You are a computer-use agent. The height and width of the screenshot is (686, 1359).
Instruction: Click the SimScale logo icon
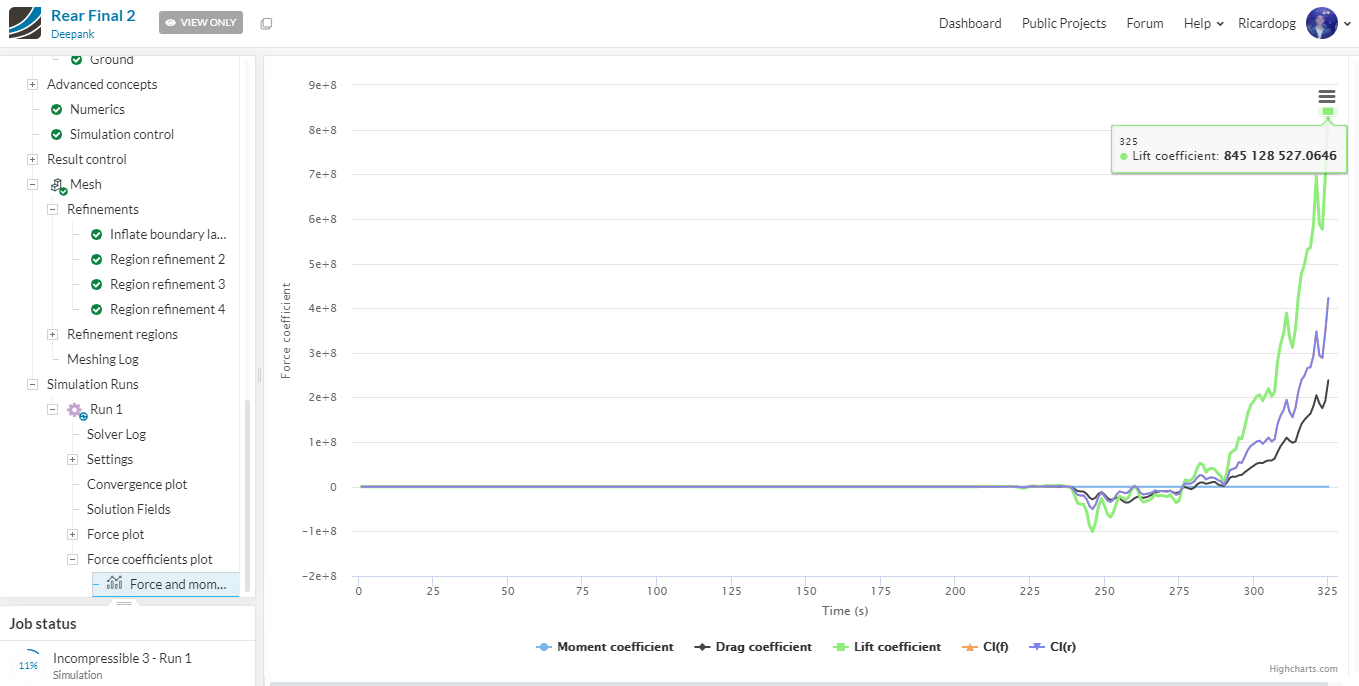coord(25,23)
